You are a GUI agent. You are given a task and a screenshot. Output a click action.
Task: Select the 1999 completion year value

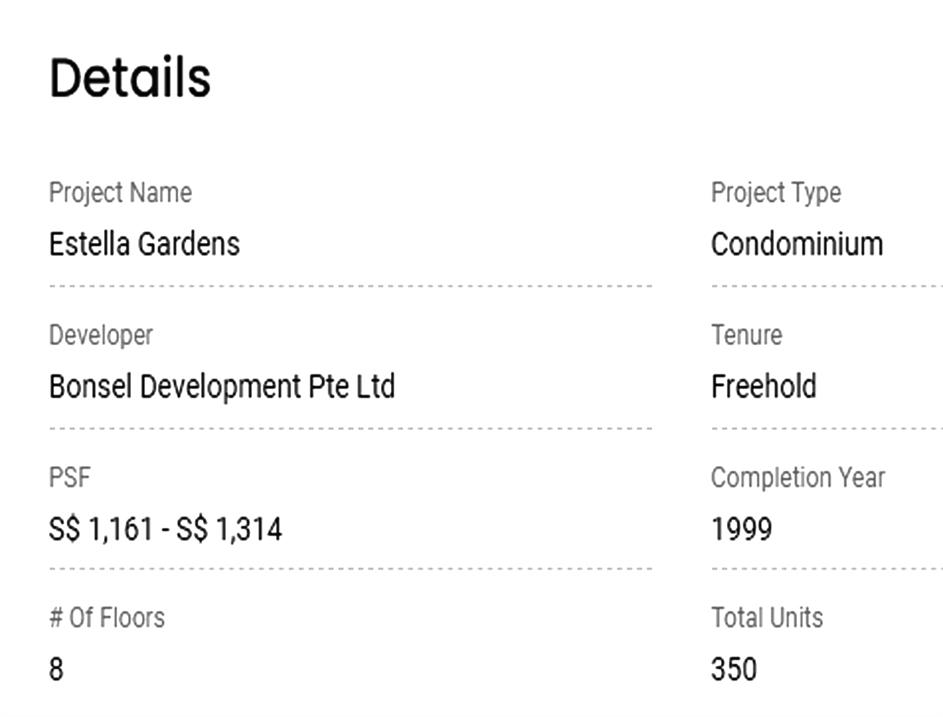741,529
